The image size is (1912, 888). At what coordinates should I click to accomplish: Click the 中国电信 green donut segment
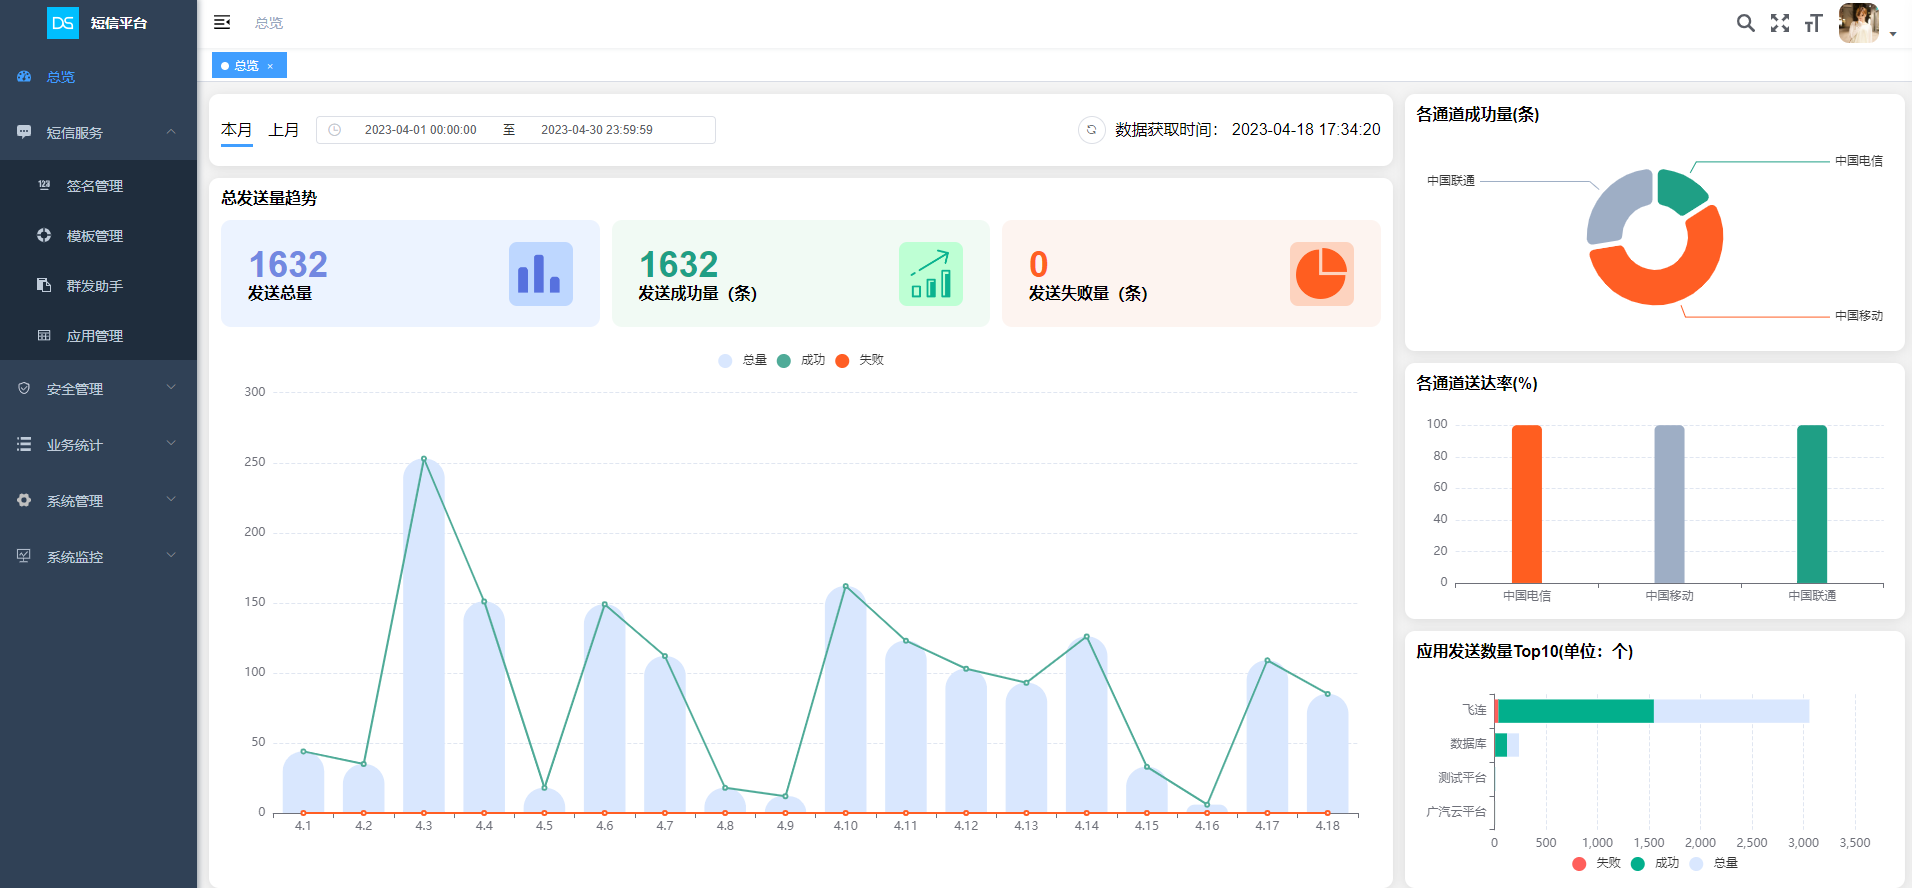(x=1682, y=190)
